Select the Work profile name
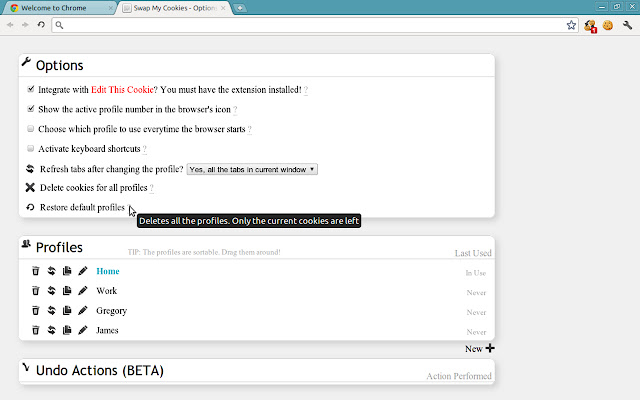The image size is (640, 400). [x=107, y=291]
